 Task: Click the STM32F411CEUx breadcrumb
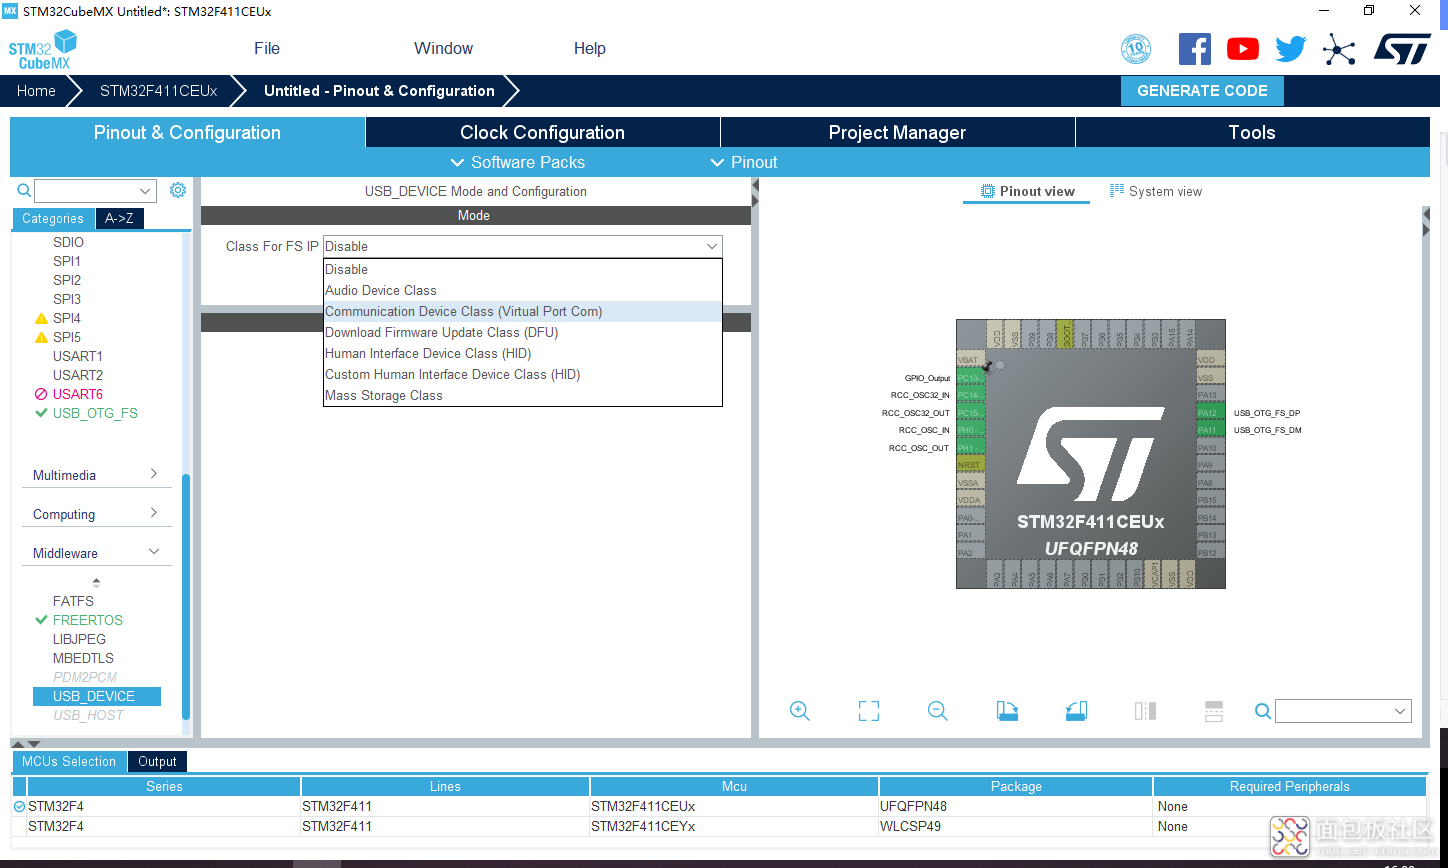158,91
